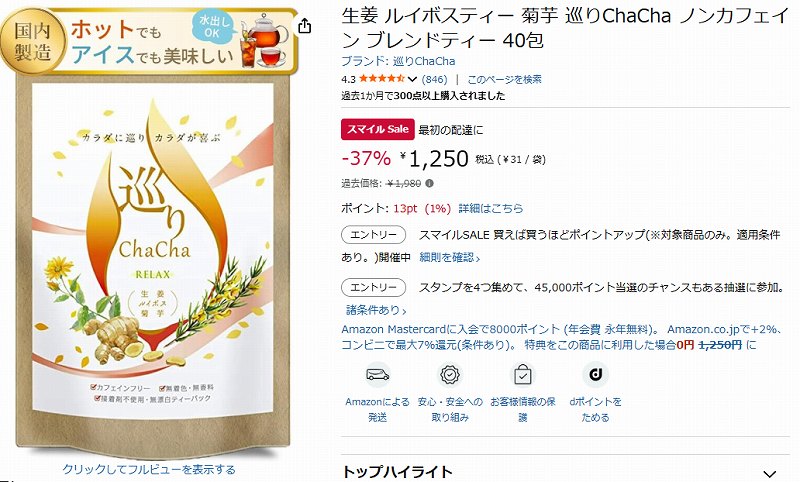
Task: Click このページを検索 link
Action: point(505,80)
